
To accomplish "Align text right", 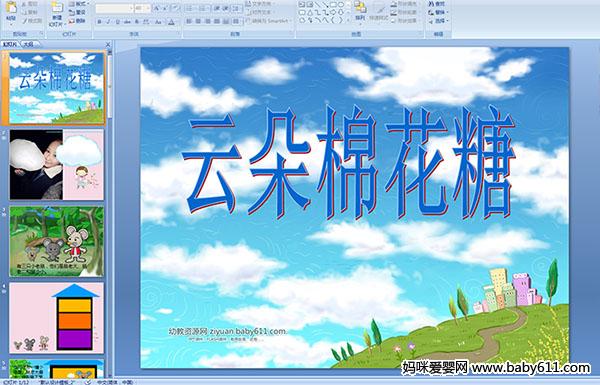I will point(208,21).
